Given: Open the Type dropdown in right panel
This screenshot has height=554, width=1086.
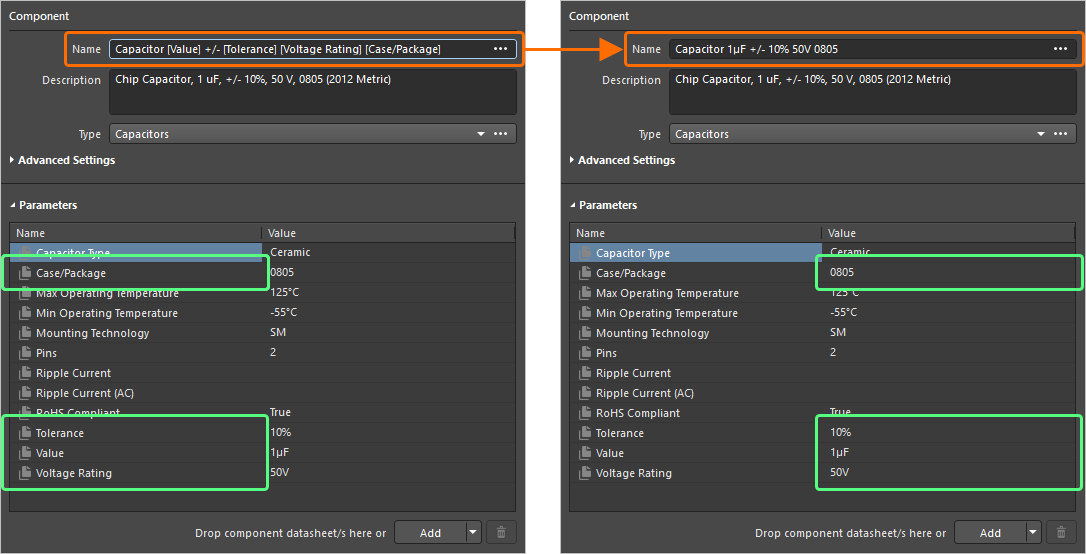Looking at the screenshot, I should pos(1040,134).
